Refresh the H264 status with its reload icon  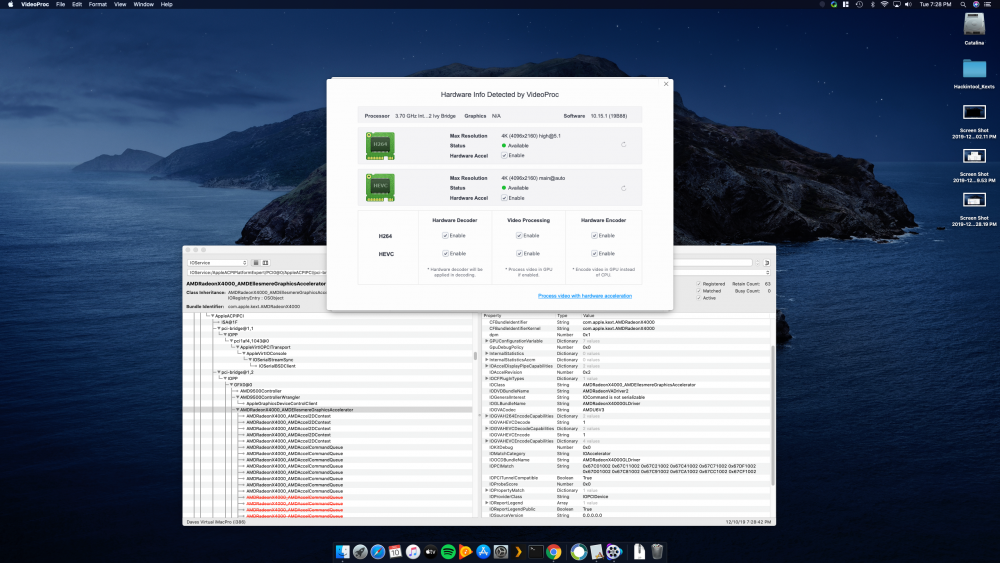[x=624, y=145]
